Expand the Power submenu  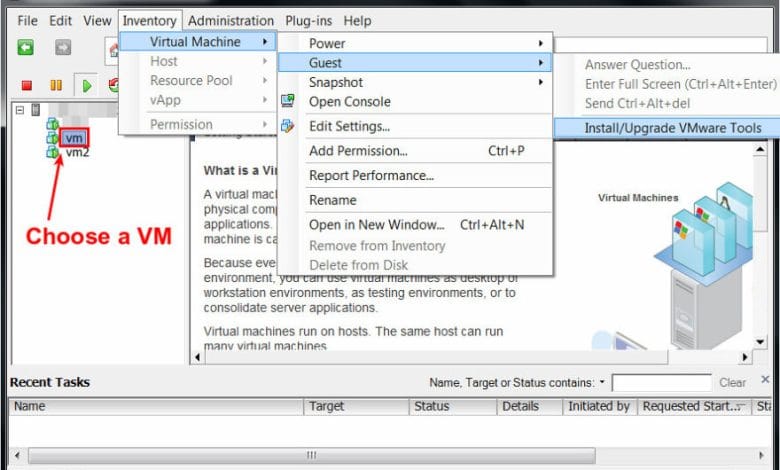[x=415, y=43]
